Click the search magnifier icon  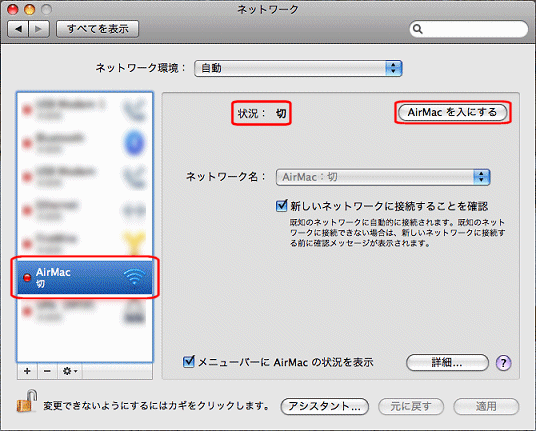418,29
